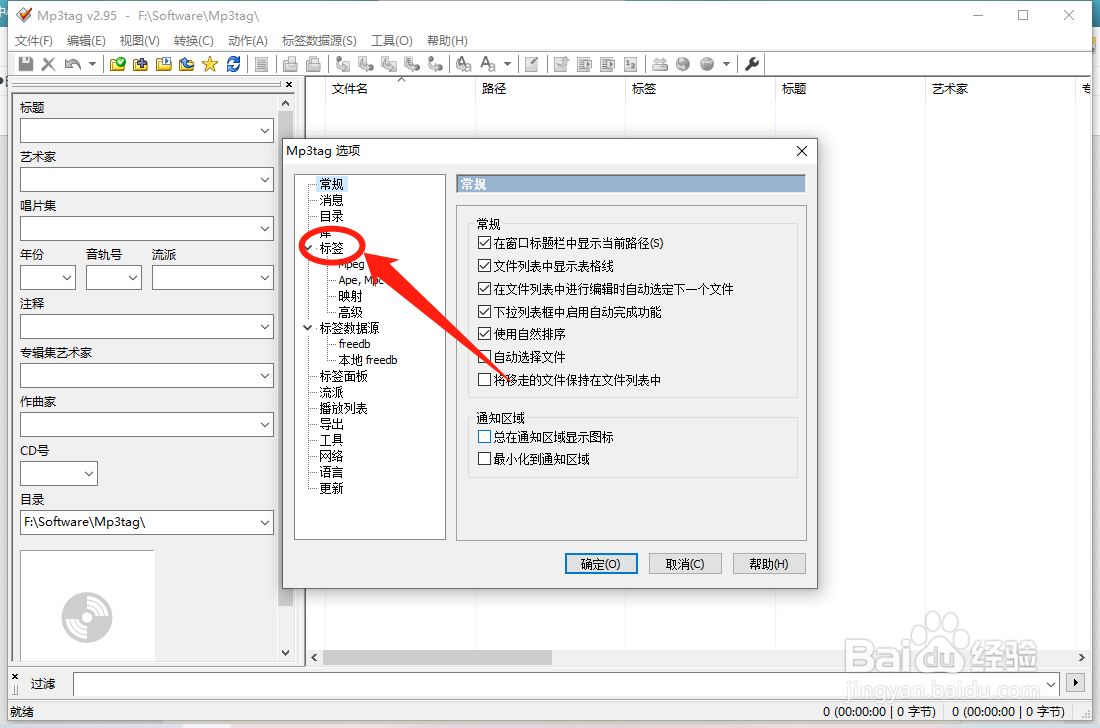Click the Favorites star icon
This screenshot has width=1100, height=728.
210,64
